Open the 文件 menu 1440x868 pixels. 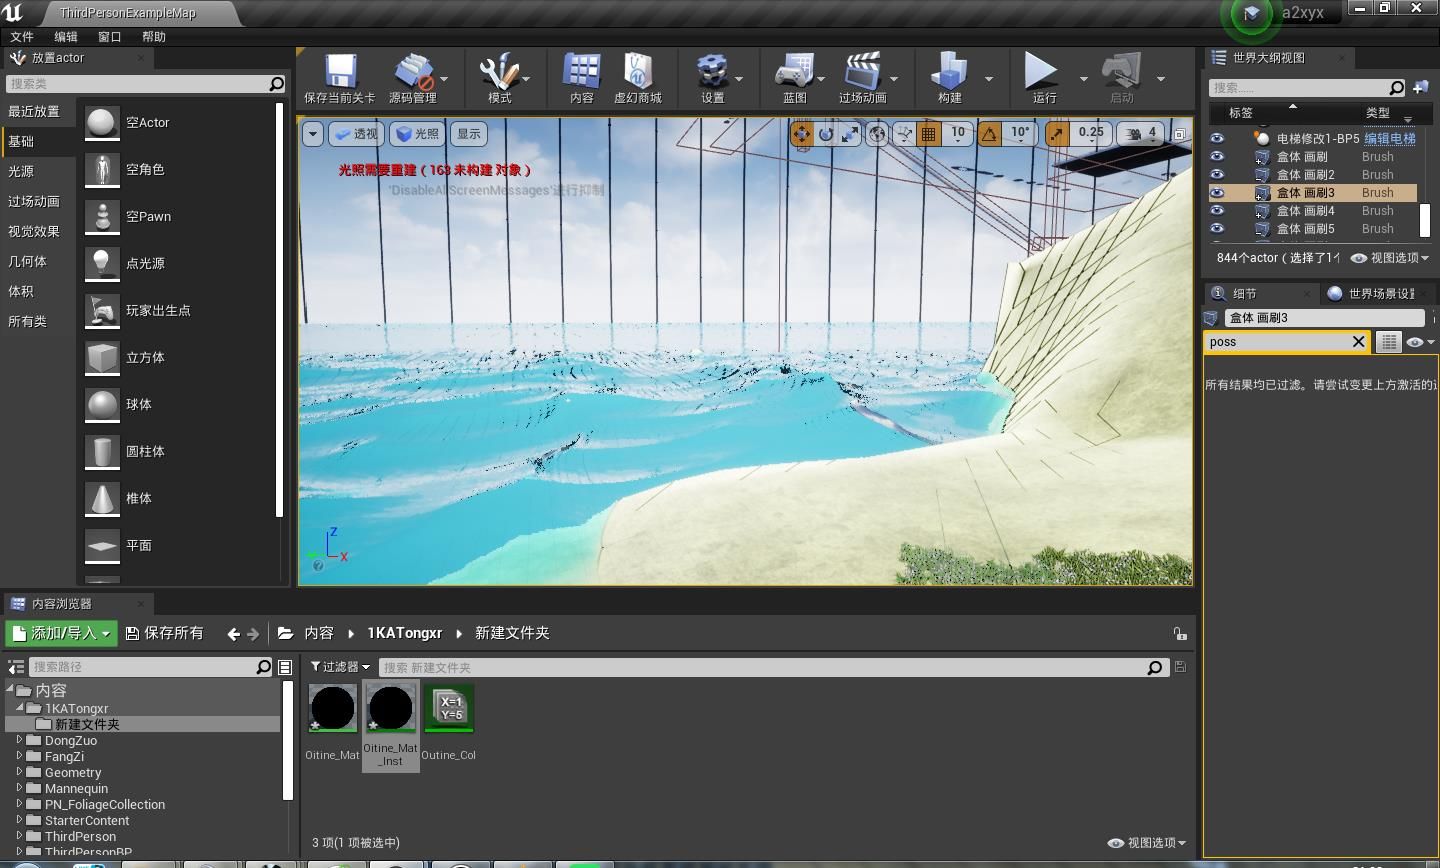[x=22, y=37]
